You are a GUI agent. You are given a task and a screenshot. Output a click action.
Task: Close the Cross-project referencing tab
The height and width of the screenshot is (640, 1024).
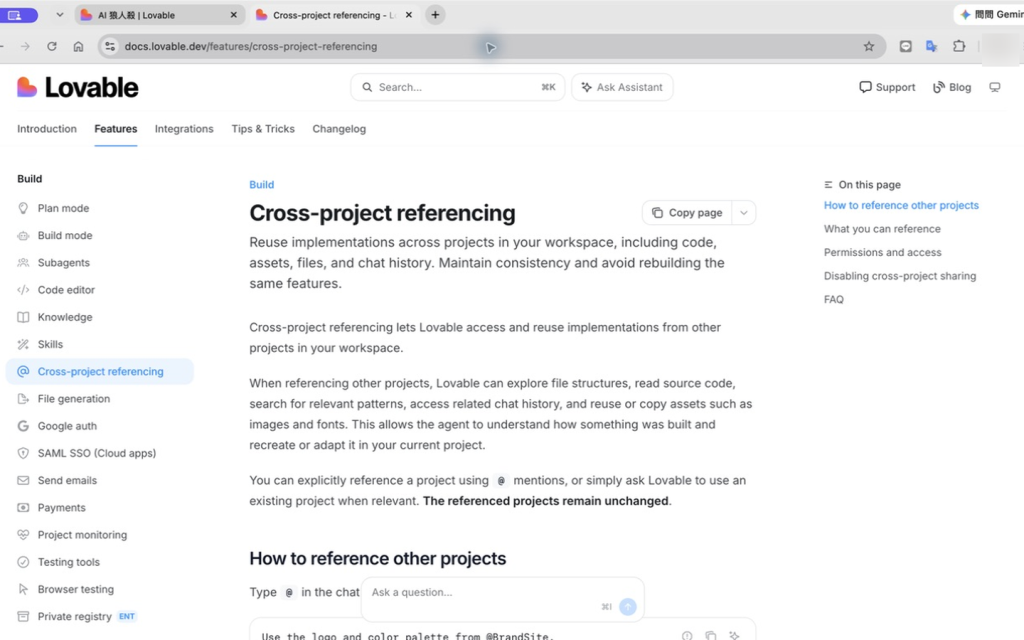pyautogui.click(x=409, y=15)
